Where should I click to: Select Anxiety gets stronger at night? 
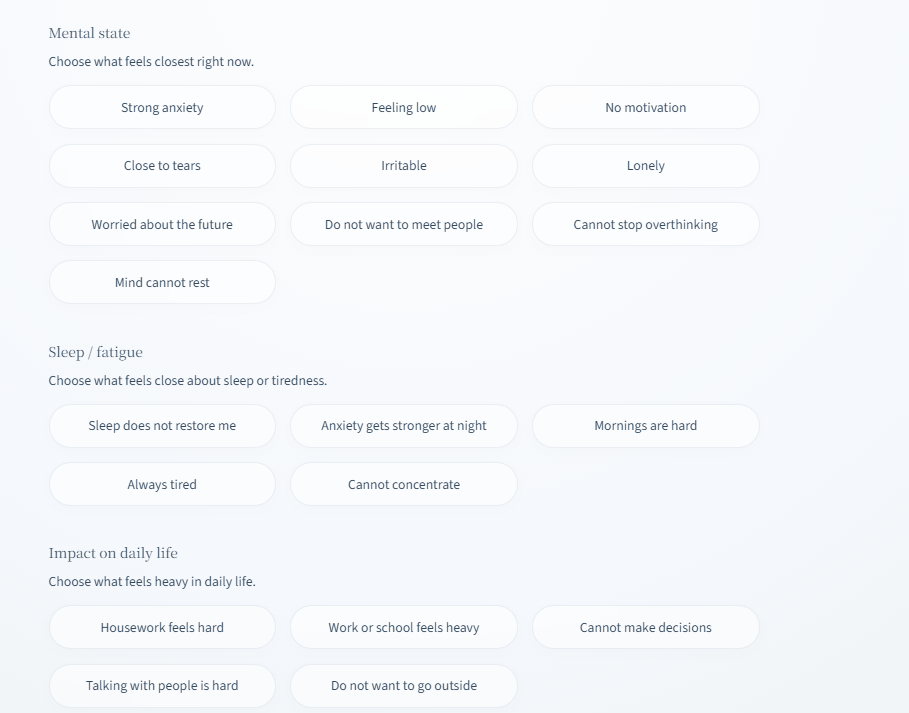pyautogui.click(x=404, y=426)
